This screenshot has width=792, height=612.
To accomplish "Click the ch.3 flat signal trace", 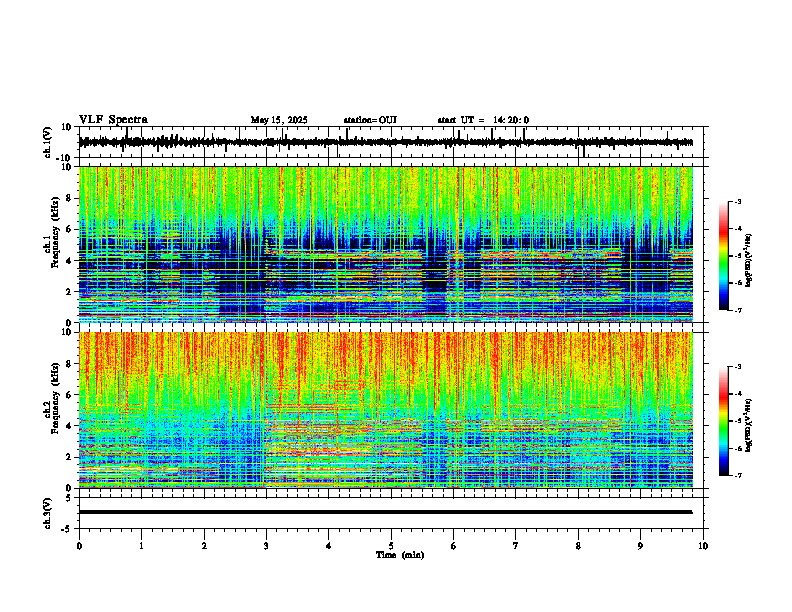I will click(386, 512).
